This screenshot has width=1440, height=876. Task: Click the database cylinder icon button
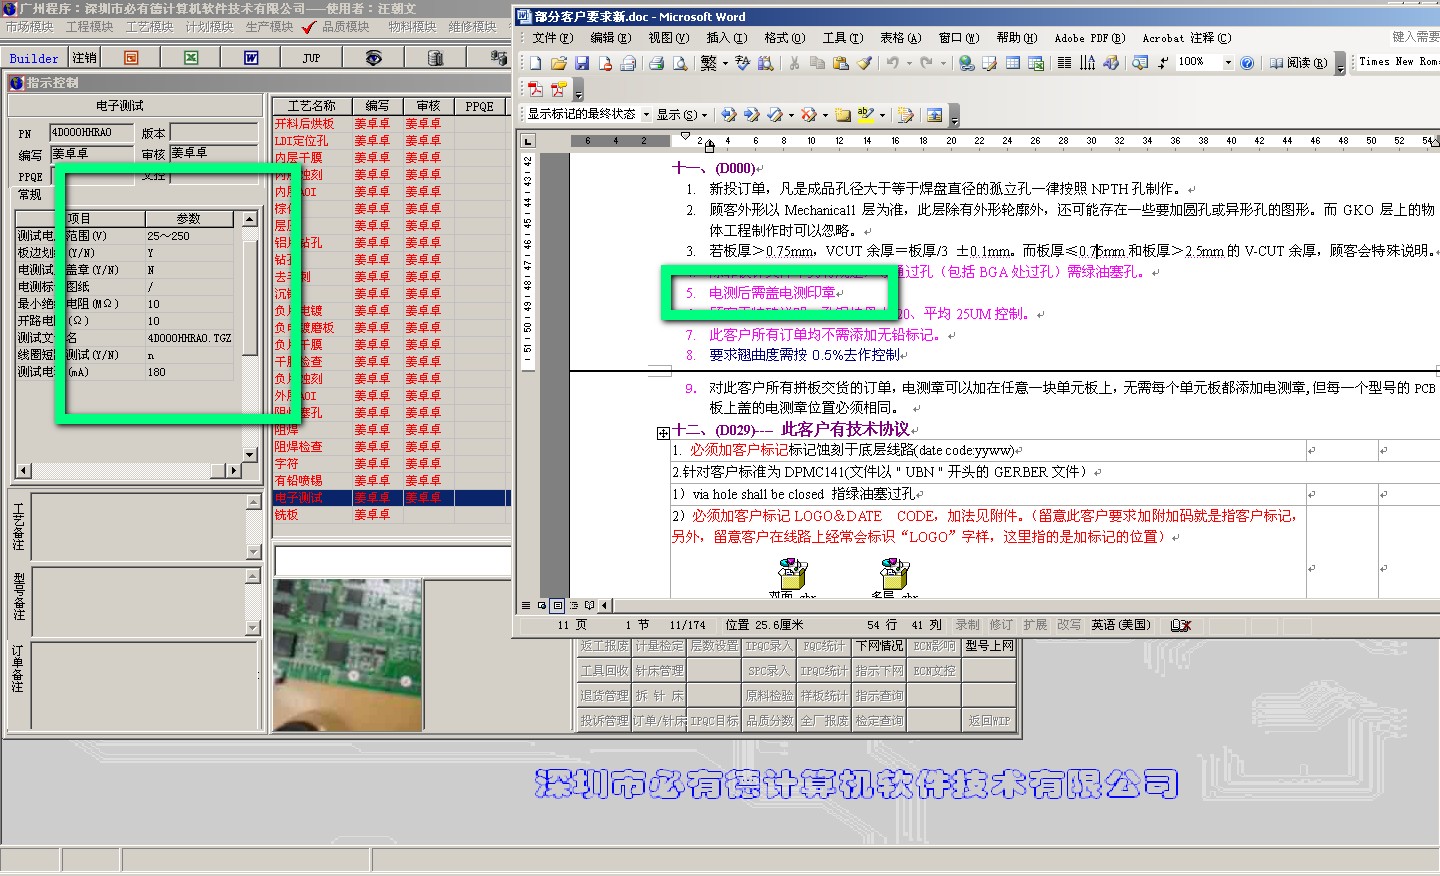pyautogui.click(x=434, y=58)
